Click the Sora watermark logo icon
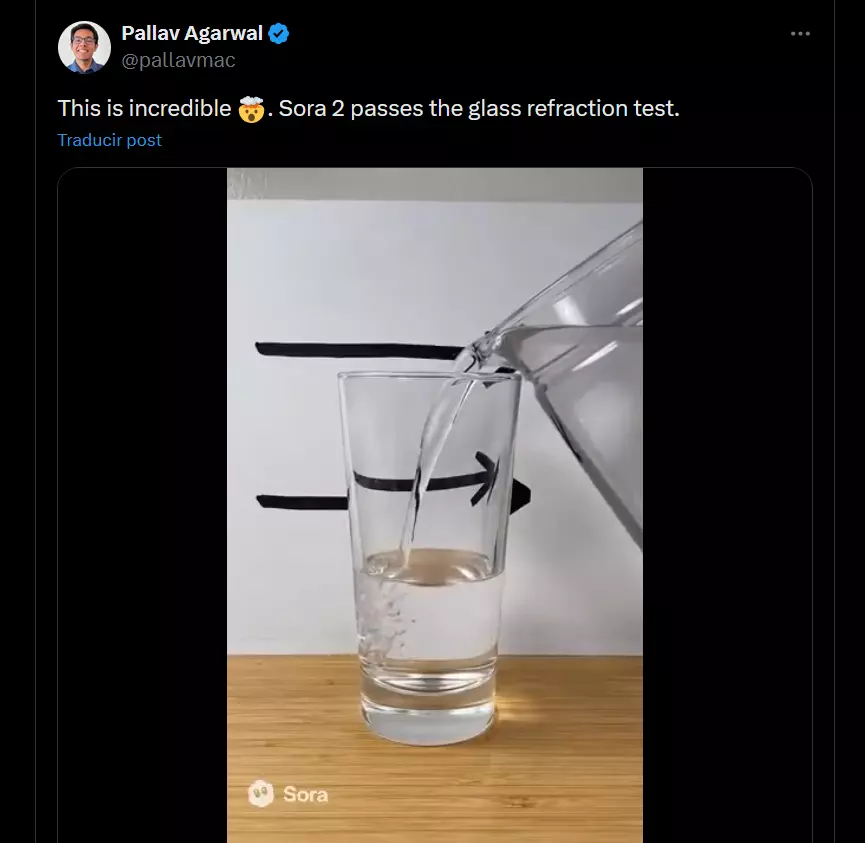This screenshot has width=865, height=843. coord(261,794)
